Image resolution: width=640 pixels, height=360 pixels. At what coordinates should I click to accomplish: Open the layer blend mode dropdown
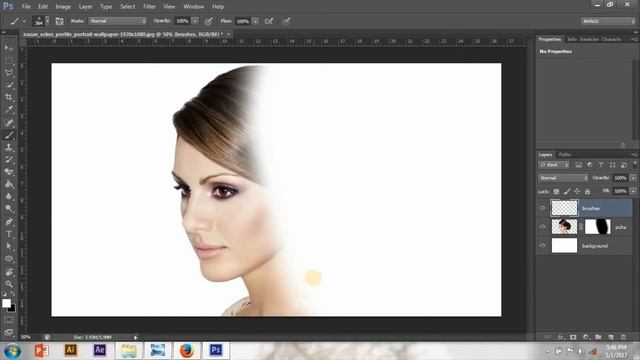(563, 178)
